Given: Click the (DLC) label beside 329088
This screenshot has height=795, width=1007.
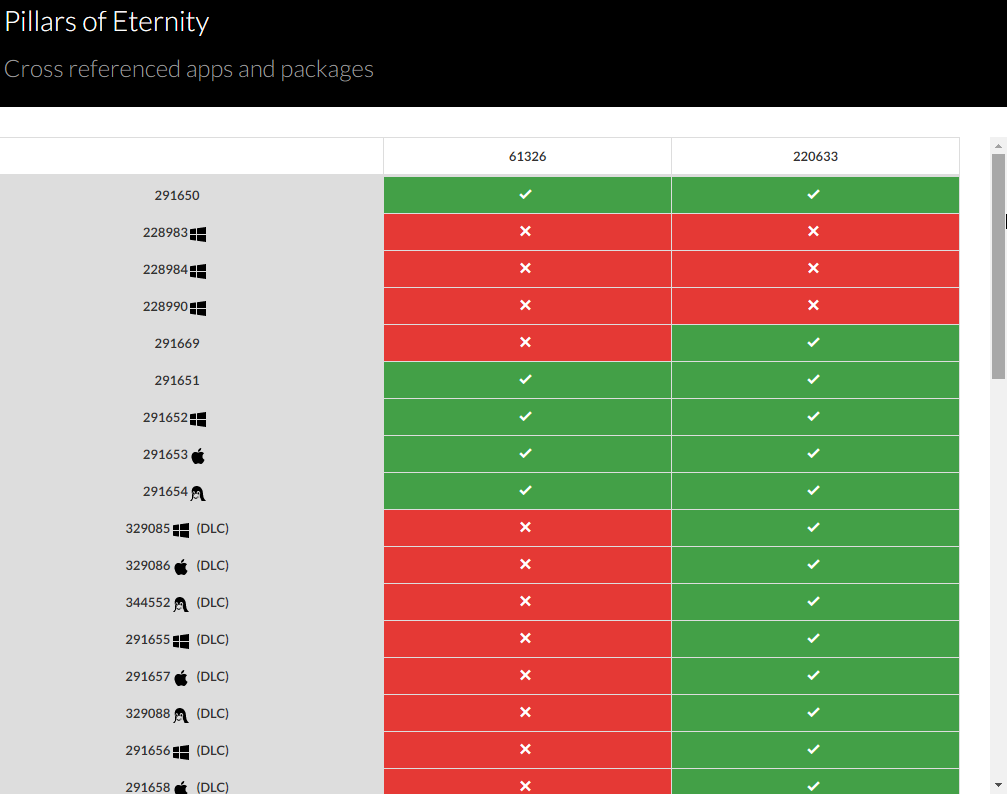Looking at the screenshot, I should coord(212,714).
